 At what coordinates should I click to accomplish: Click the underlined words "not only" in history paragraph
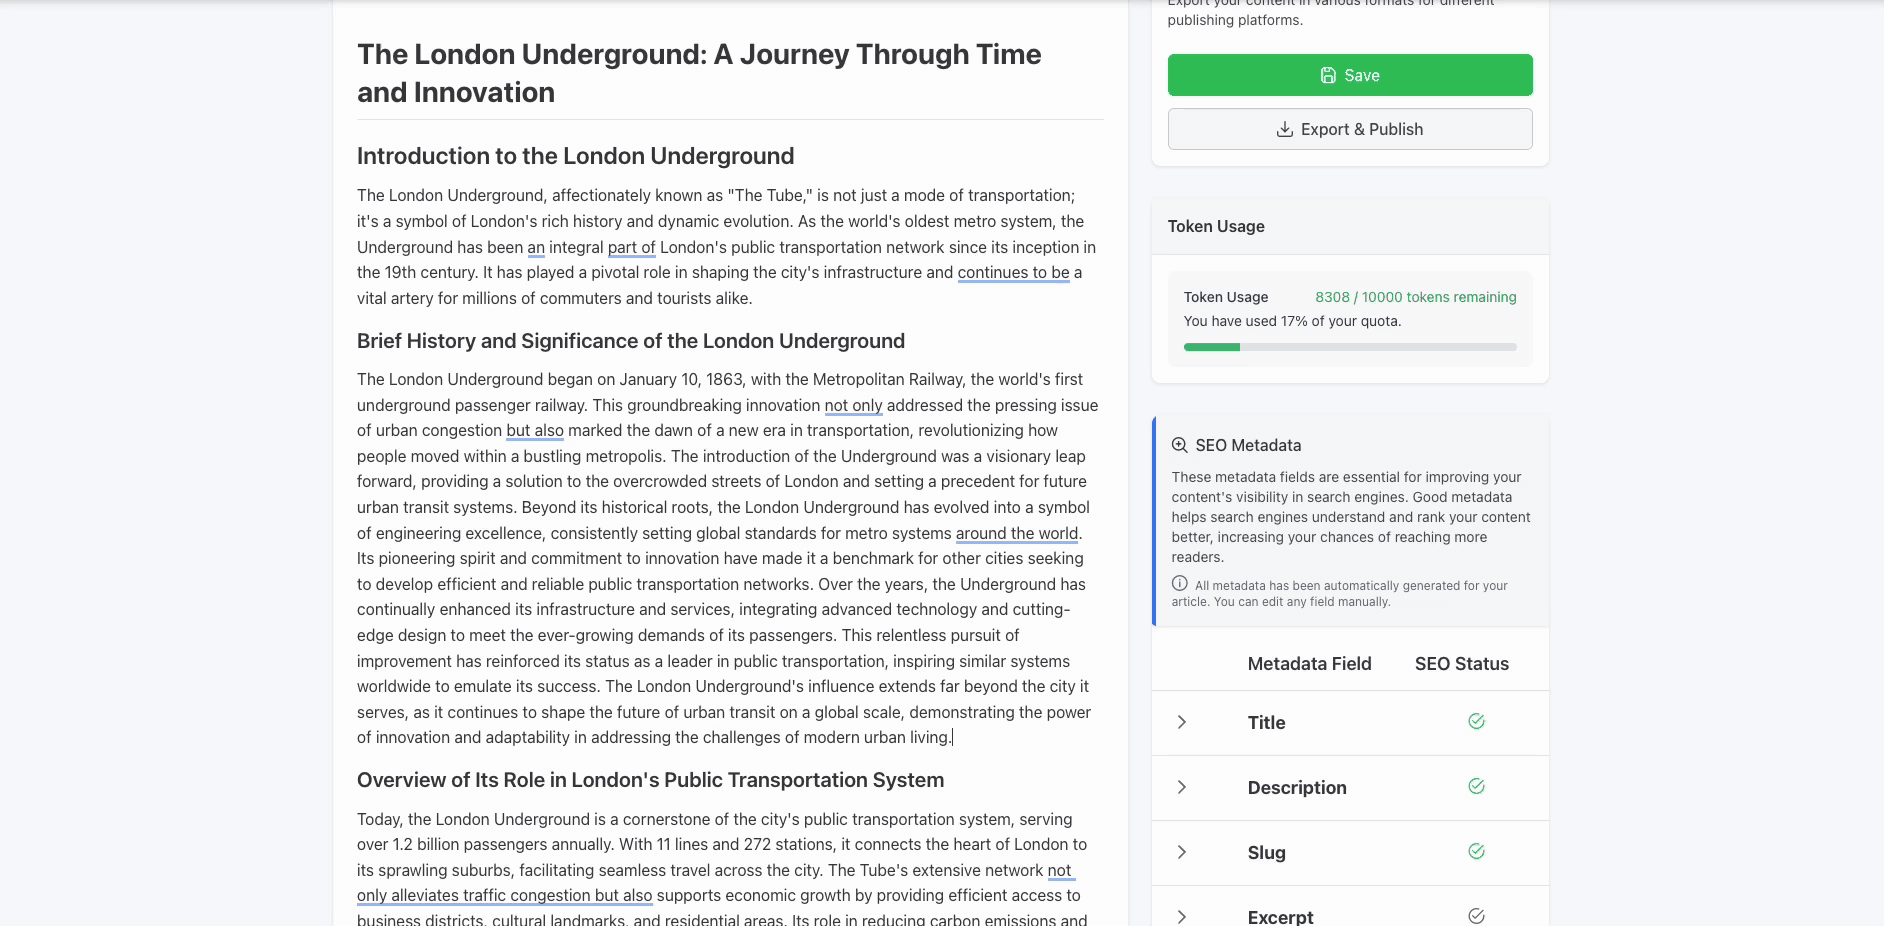coord(853,406)
